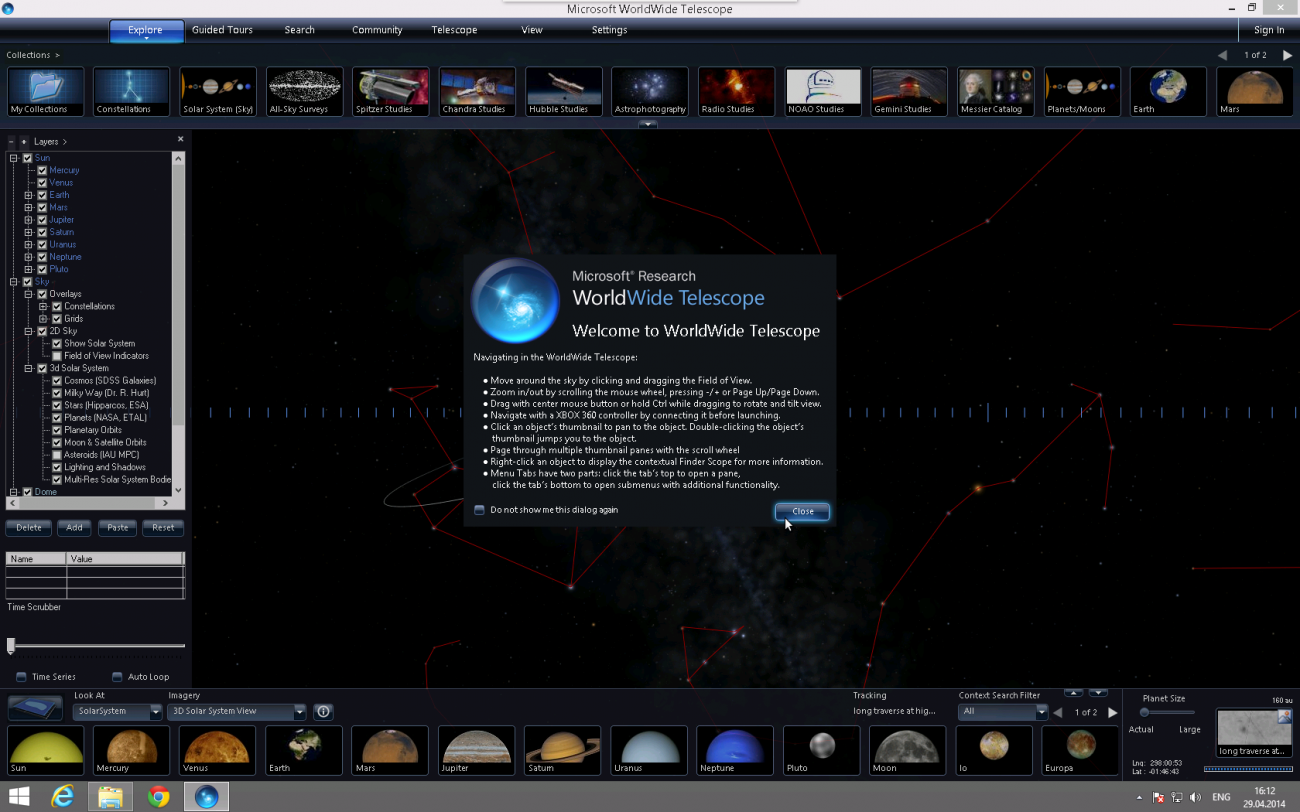
Task: Open the Context Search Filter dropdown
Action: [1002, 712]
